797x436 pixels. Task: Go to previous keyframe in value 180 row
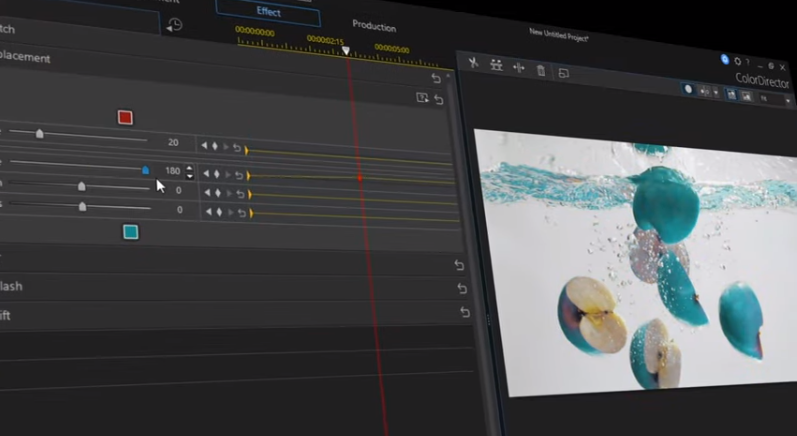tap(206, 173)
